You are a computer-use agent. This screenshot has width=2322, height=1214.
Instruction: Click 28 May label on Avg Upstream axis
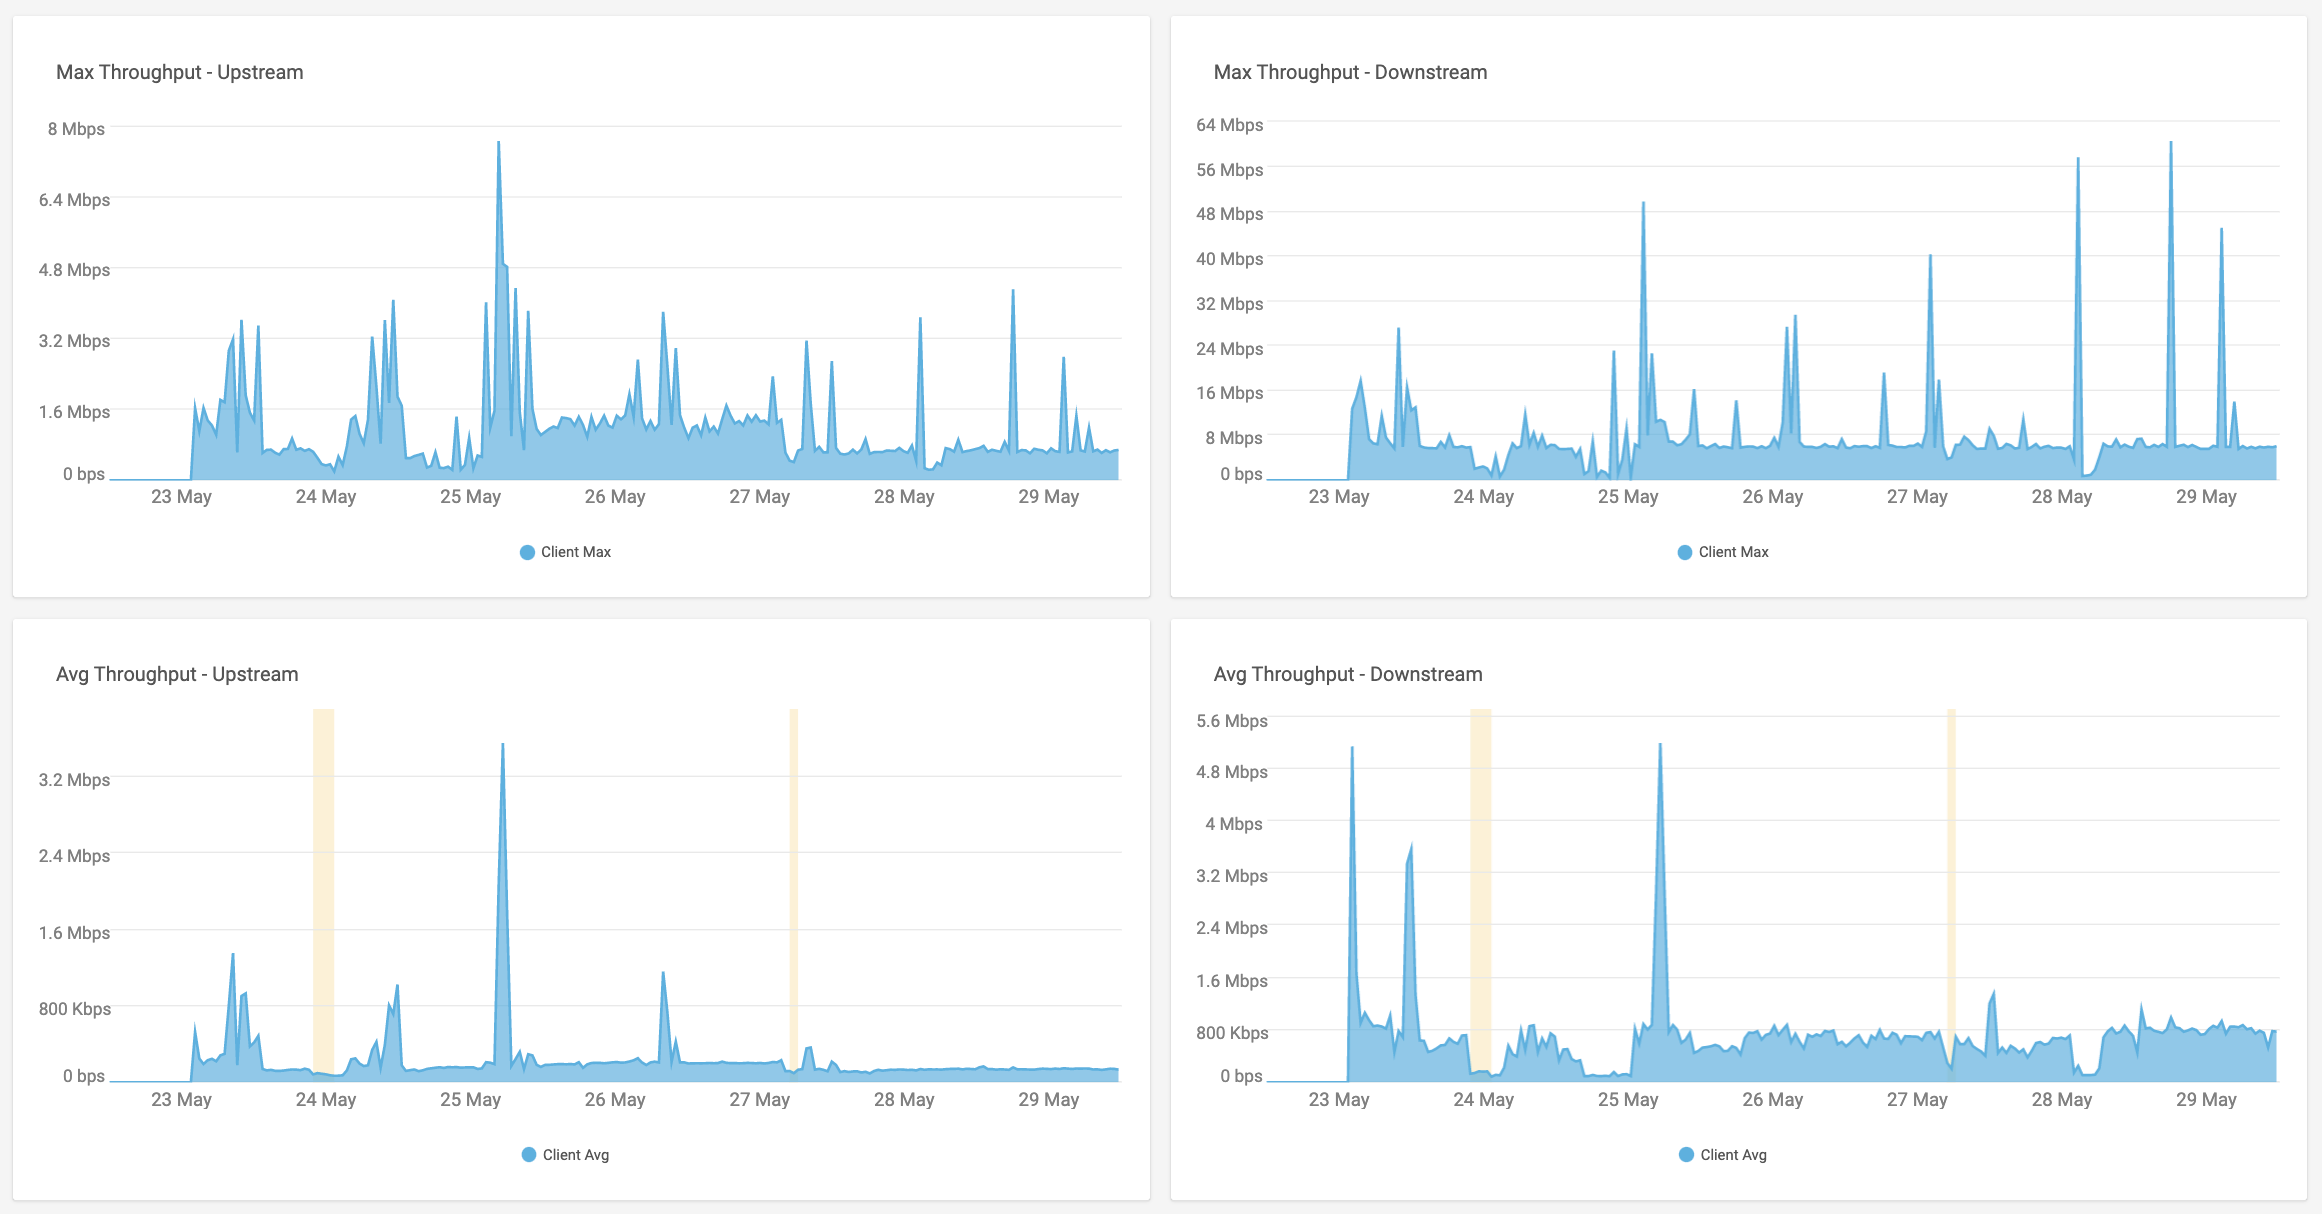click(904, 1099)
